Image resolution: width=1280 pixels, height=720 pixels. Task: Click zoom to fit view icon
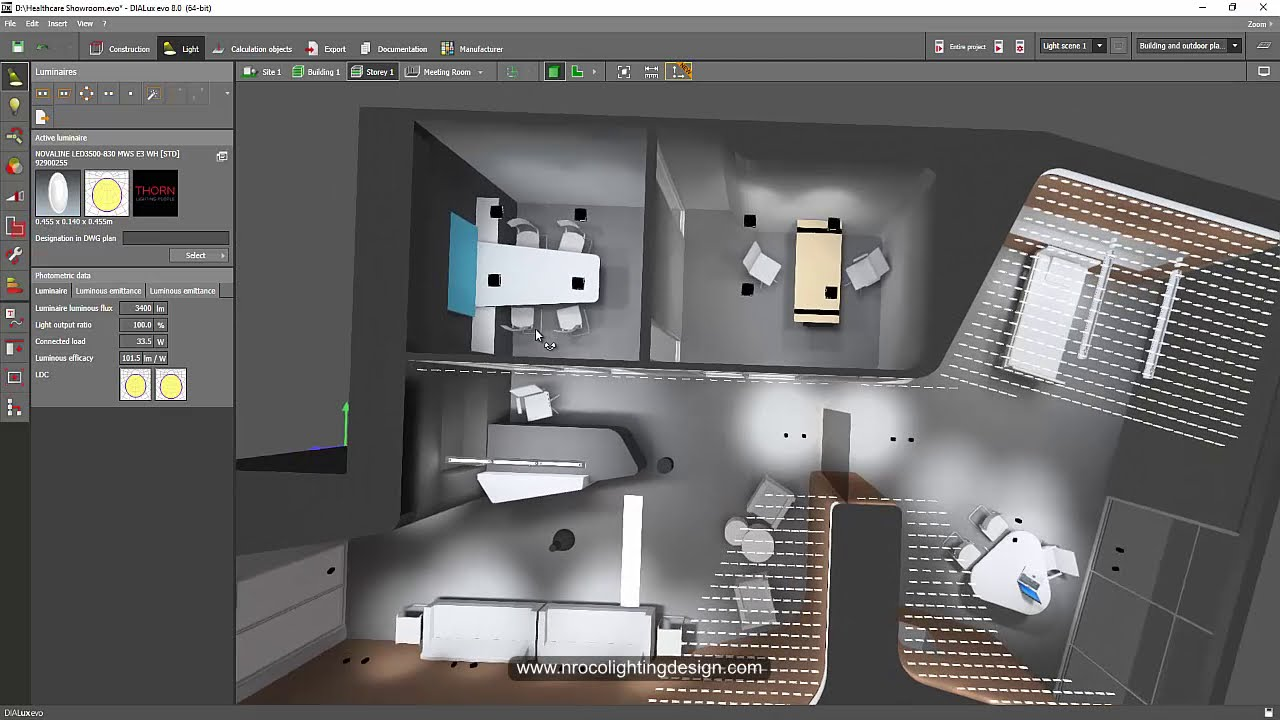tap(624, 72)
